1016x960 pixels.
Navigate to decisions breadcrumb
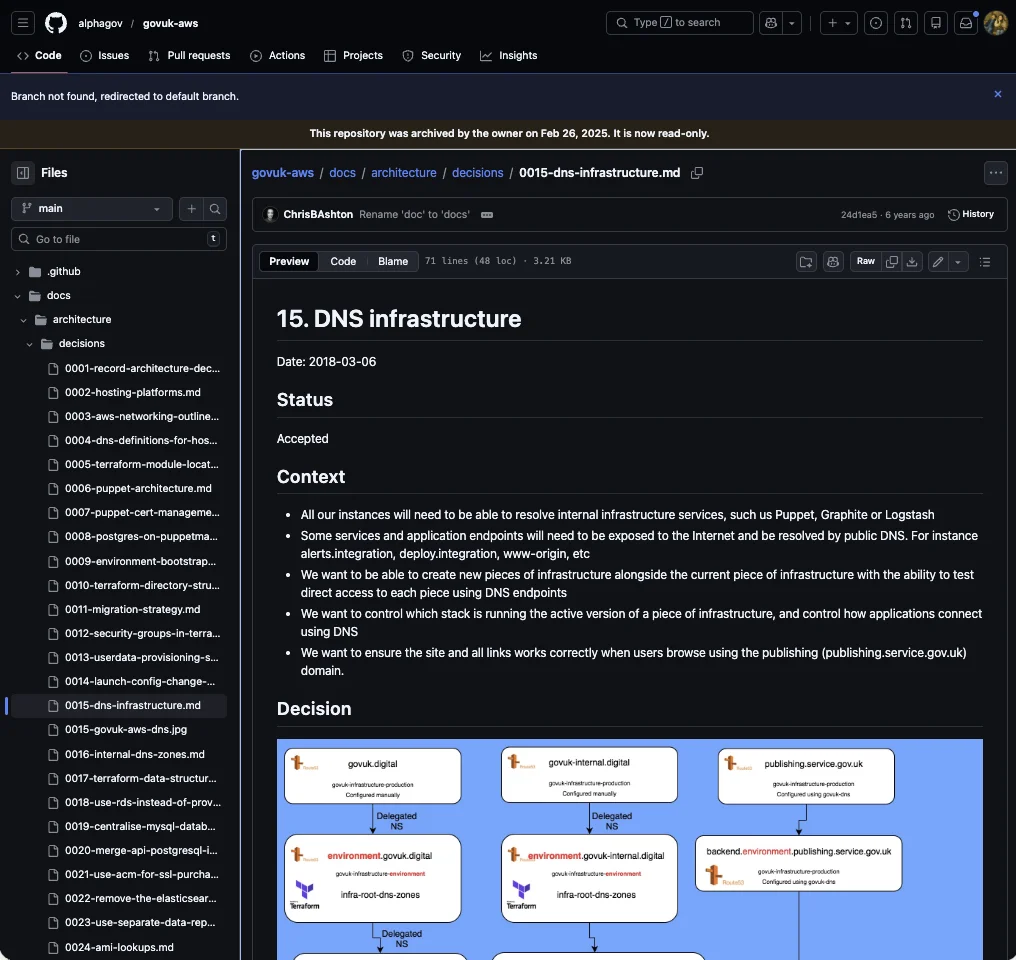pos(478,173)
